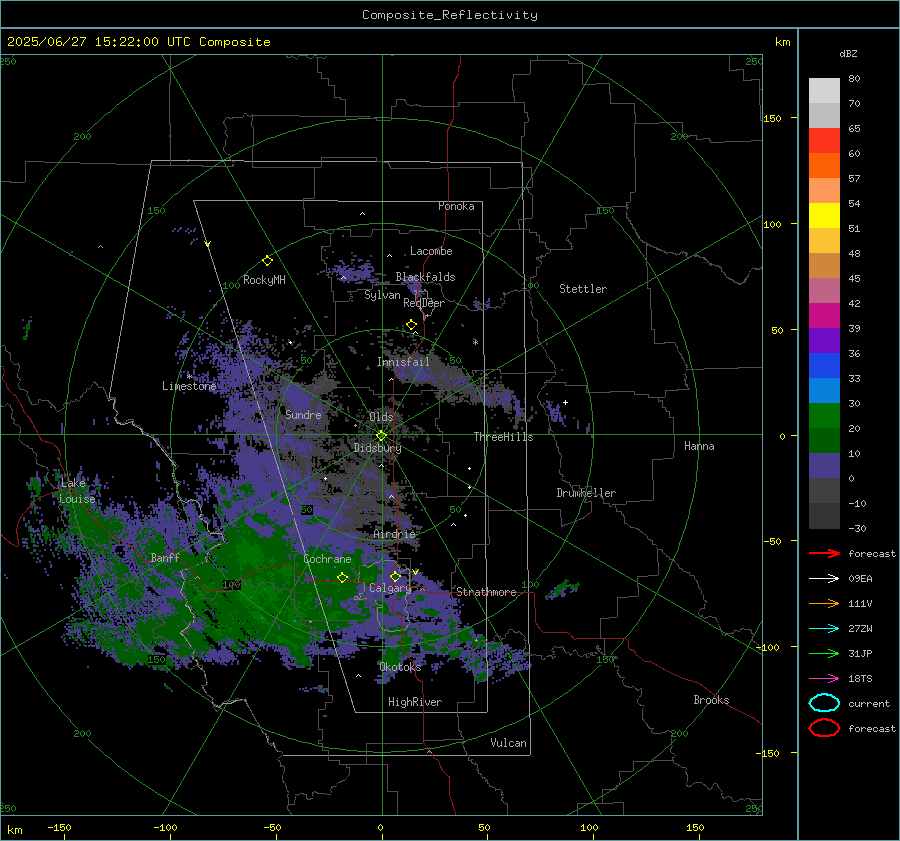
Task: Click the 'Innisfail' map label
Action: tap(403, 362)
